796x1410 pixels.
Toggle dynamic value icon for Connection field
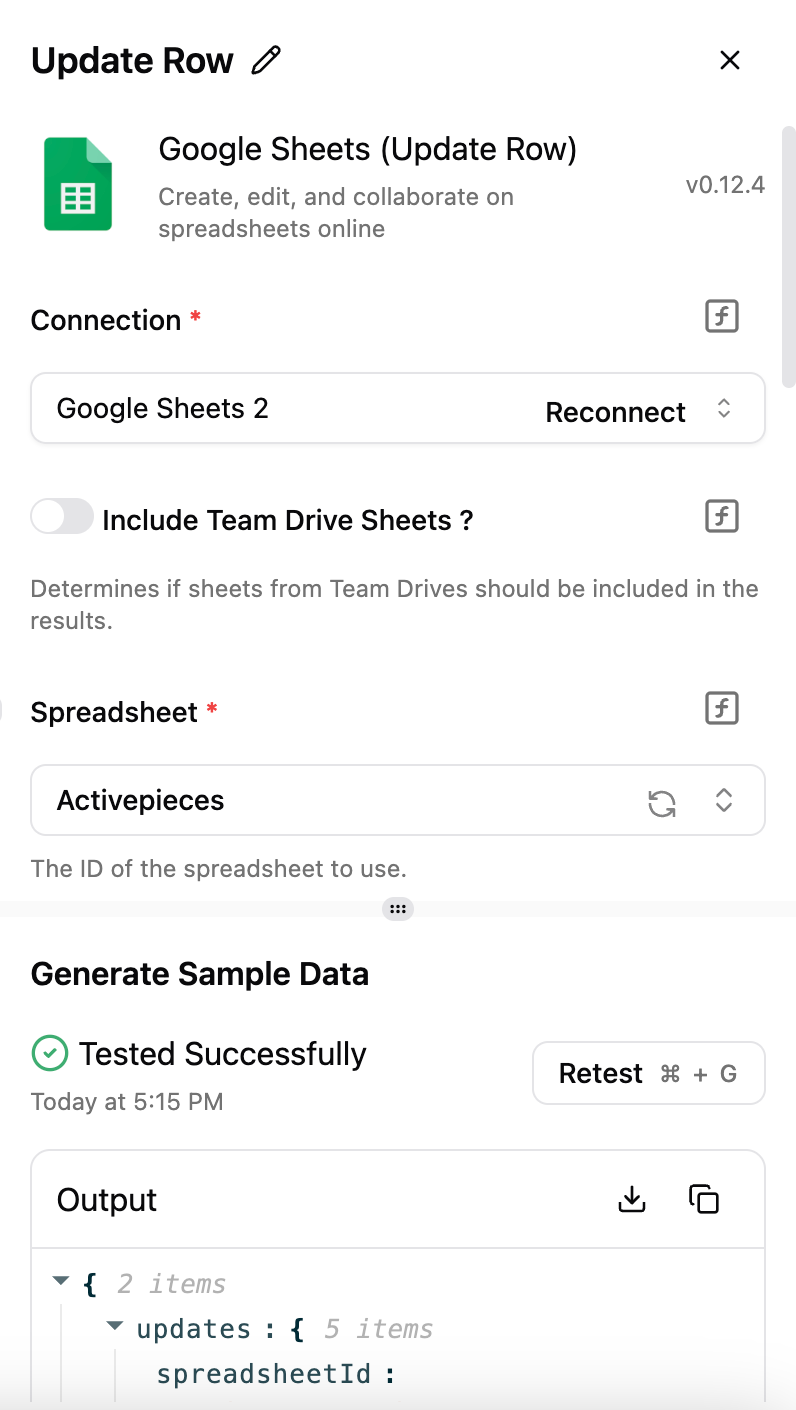[722, 317]
